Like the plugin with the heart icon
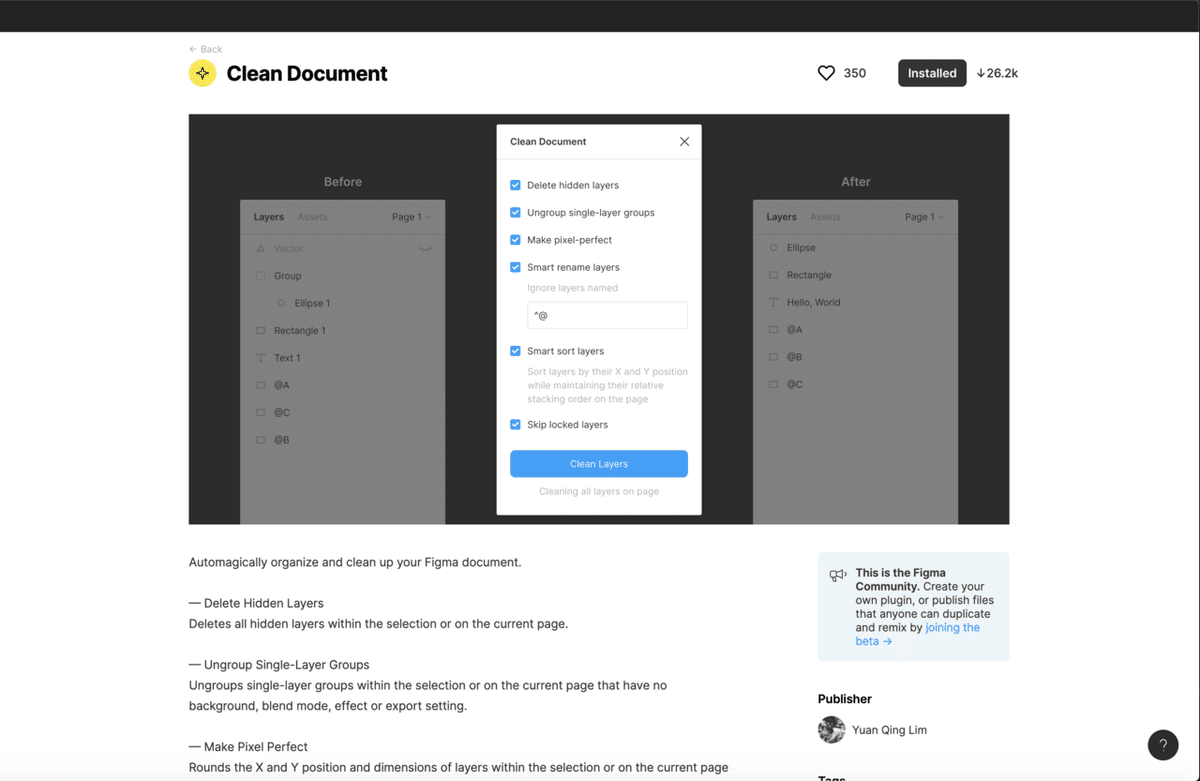The width and height of the screenshot is (1200, 781). coord(826,73)
